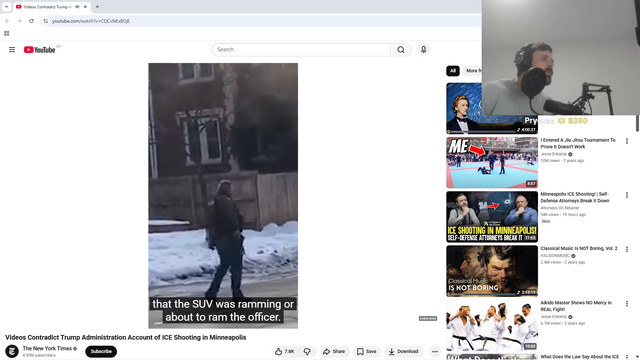The image size is (640, 360).
Task: Subscribe to The New York Times
Action: (x=101, y=351)
